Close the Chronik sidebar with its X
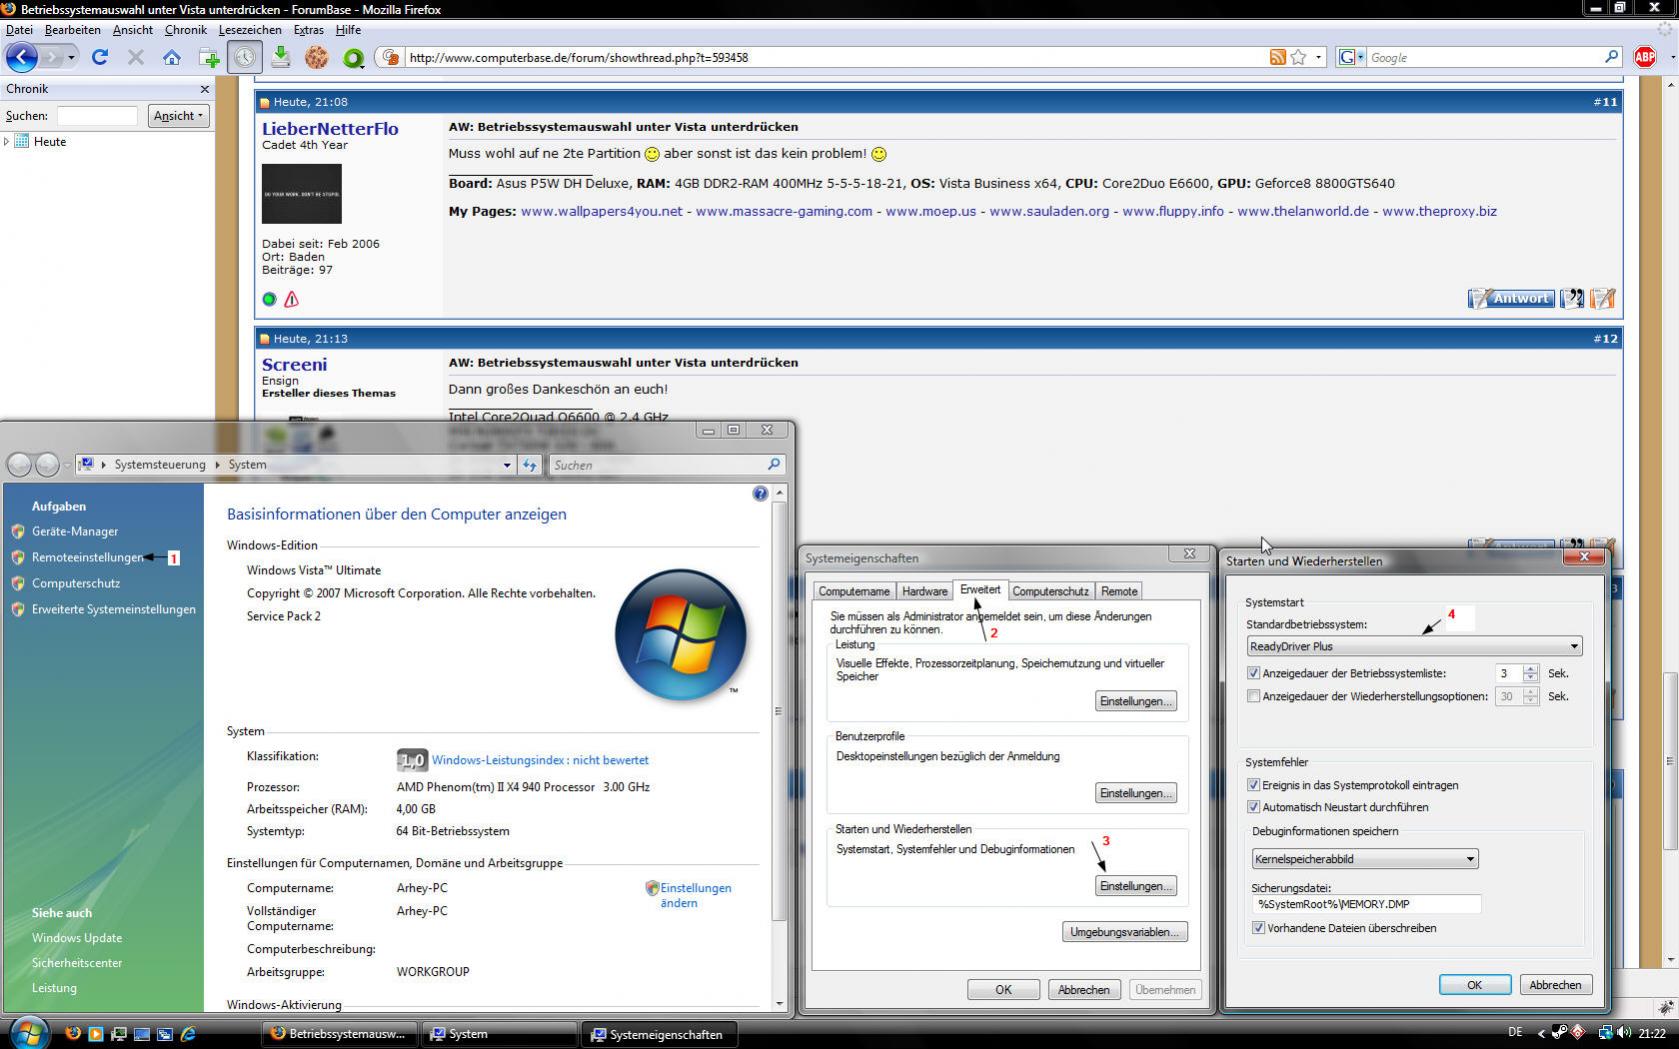The image size is (1679, 1049). click(x=204, y=89)
